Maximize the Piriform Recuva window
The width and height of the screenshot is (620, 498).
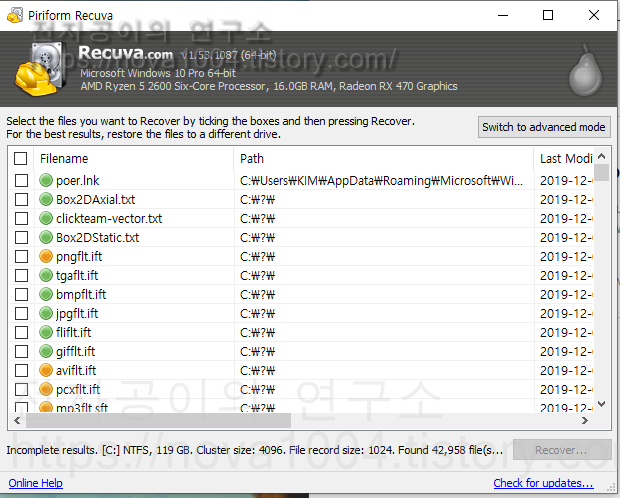coord(548,15)
